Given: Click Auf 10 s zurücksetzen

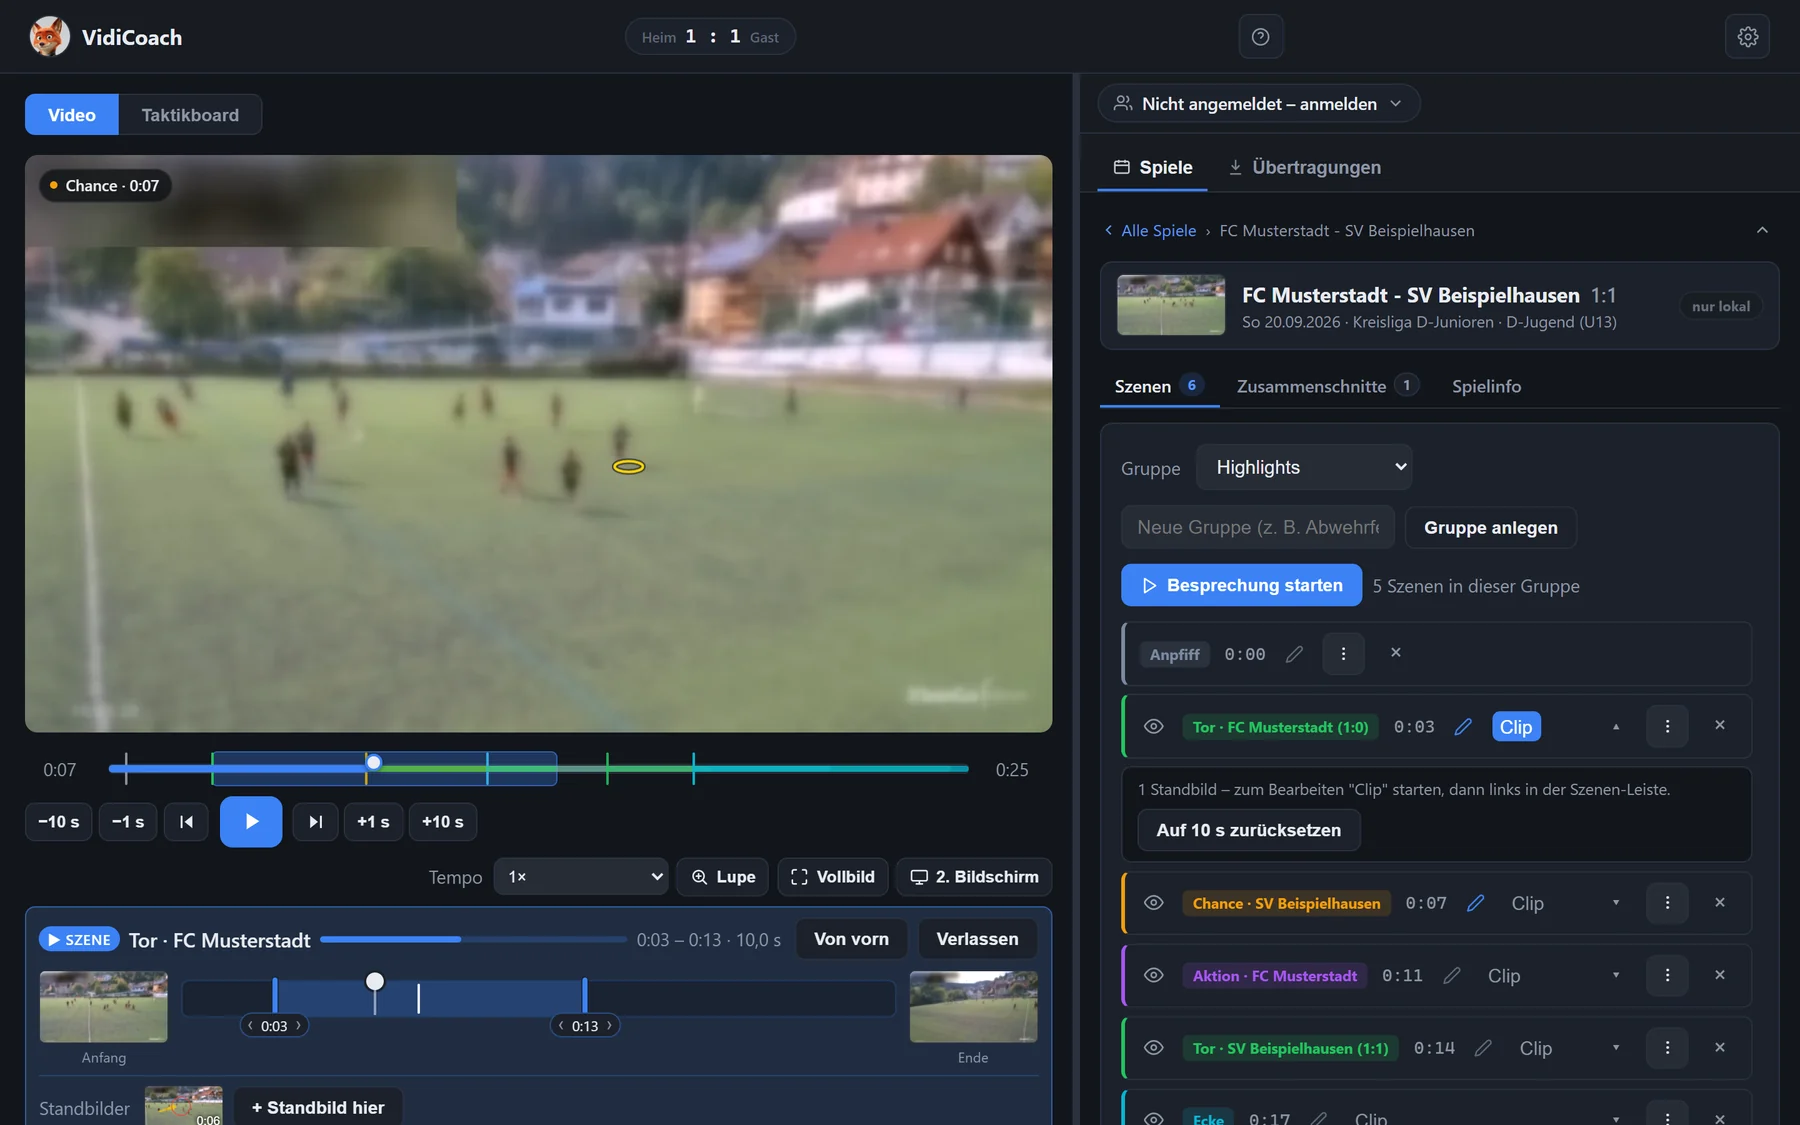Looking at the screenshot, I should [x=1248, y=830].
